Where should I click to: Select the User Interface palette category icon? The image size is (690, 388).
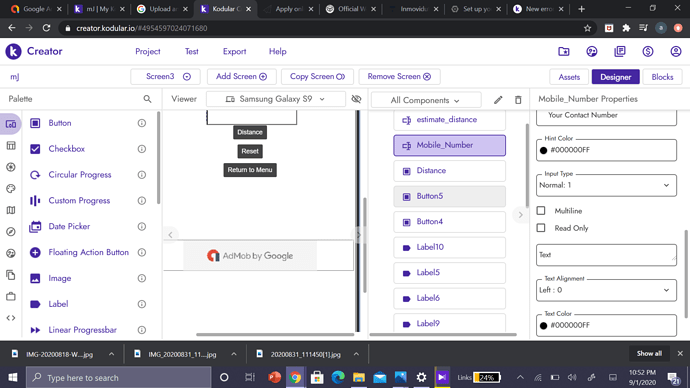click(x=11, y=124)
